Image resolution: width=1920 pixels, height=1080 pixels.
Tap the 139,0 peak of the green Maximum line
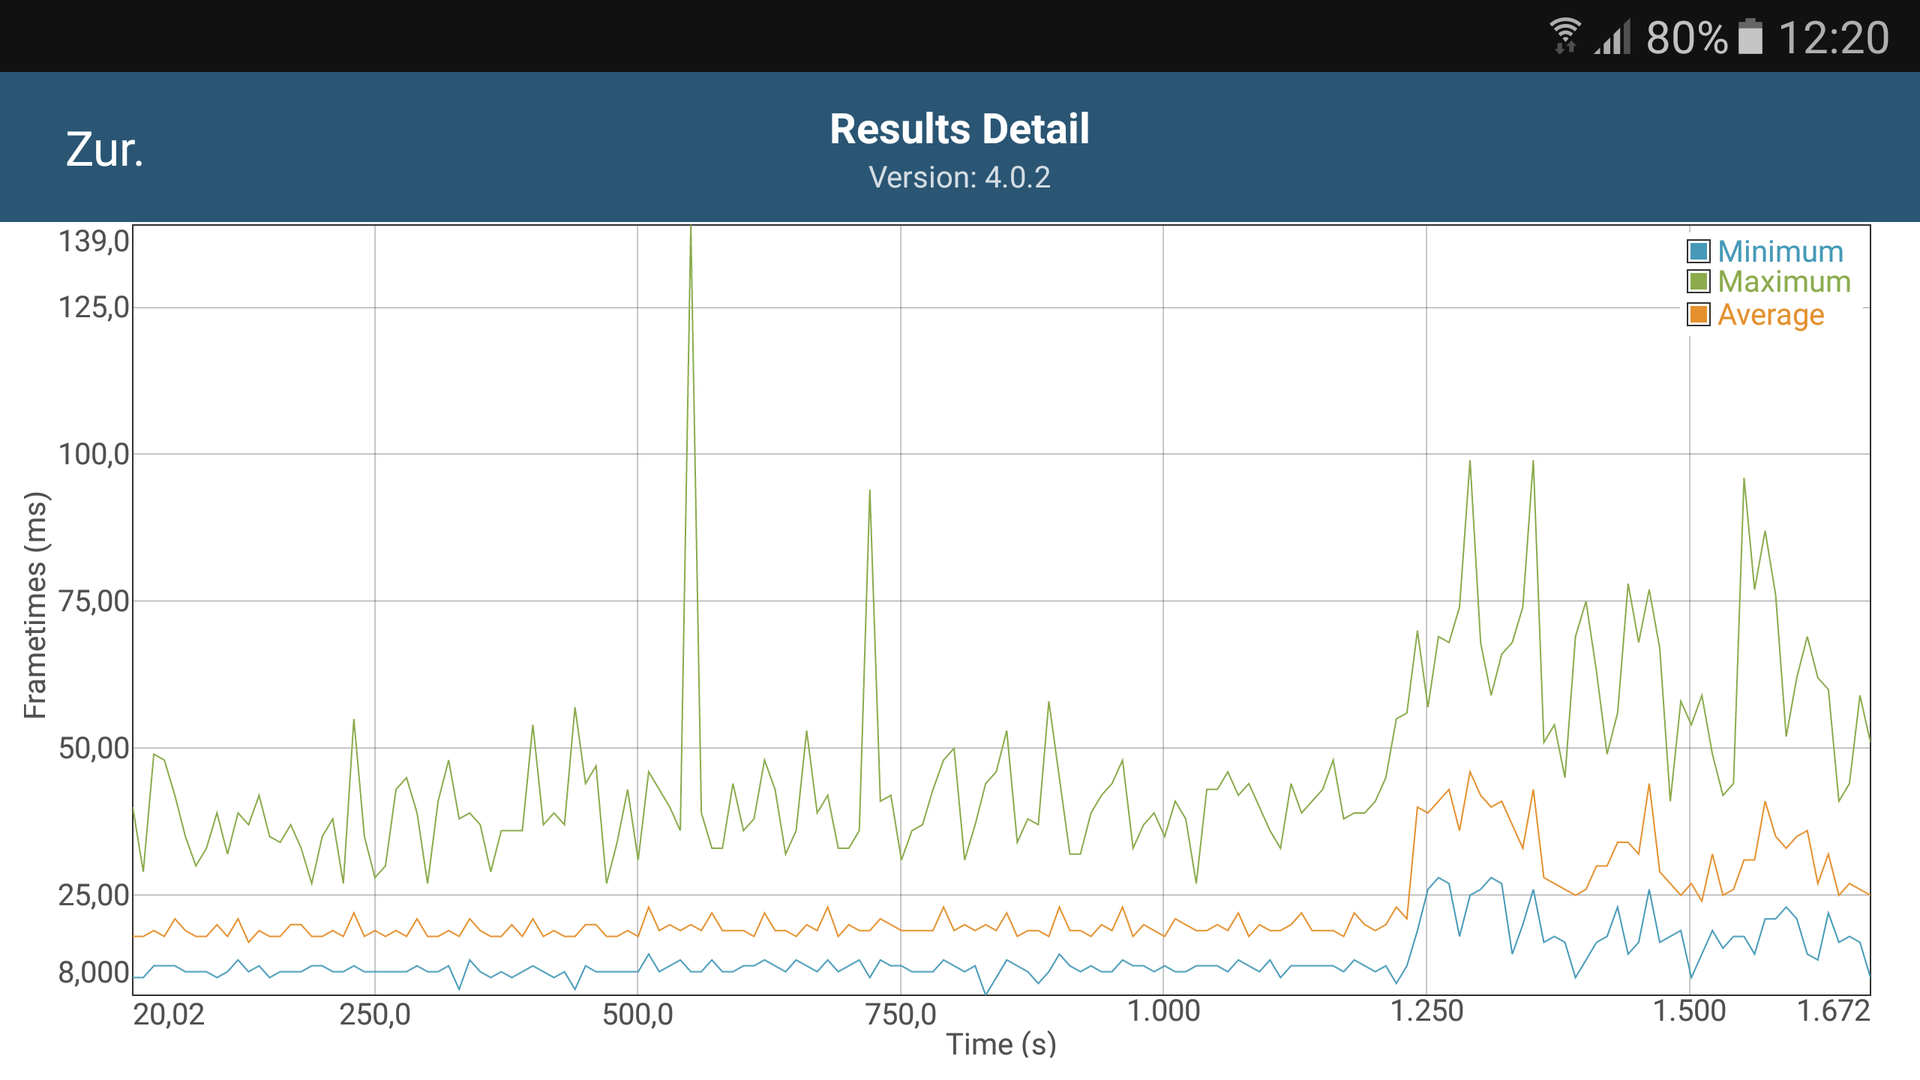(x=690, y=230)
